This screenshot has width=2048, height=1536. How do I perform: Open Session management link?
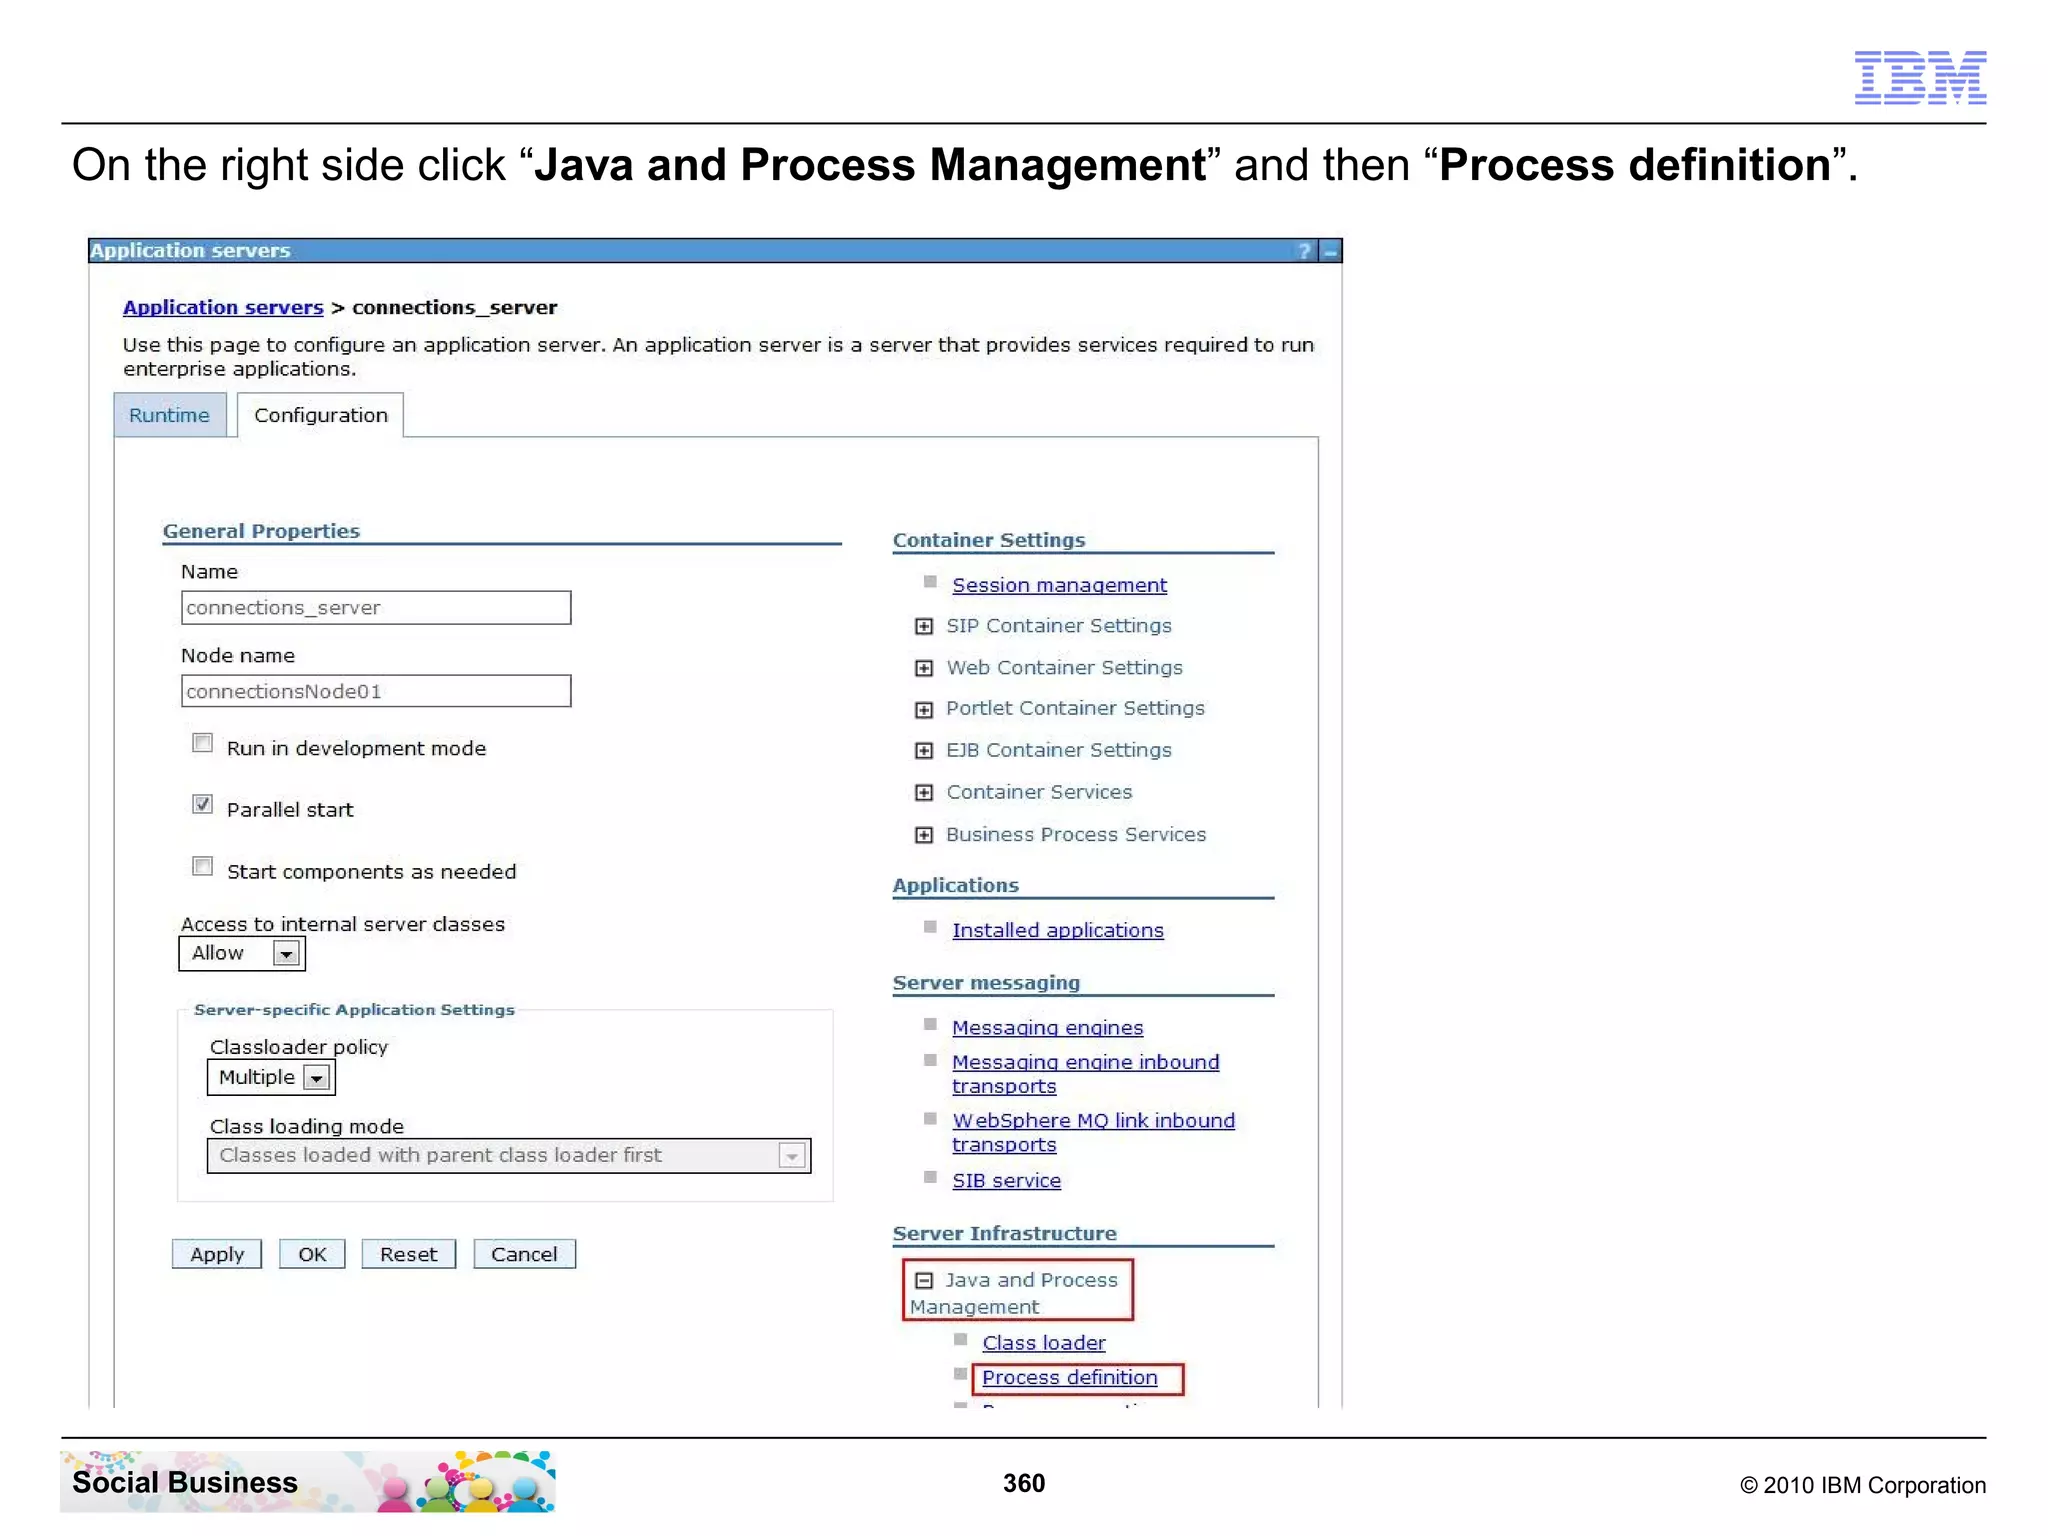[x=1059, y=585]
